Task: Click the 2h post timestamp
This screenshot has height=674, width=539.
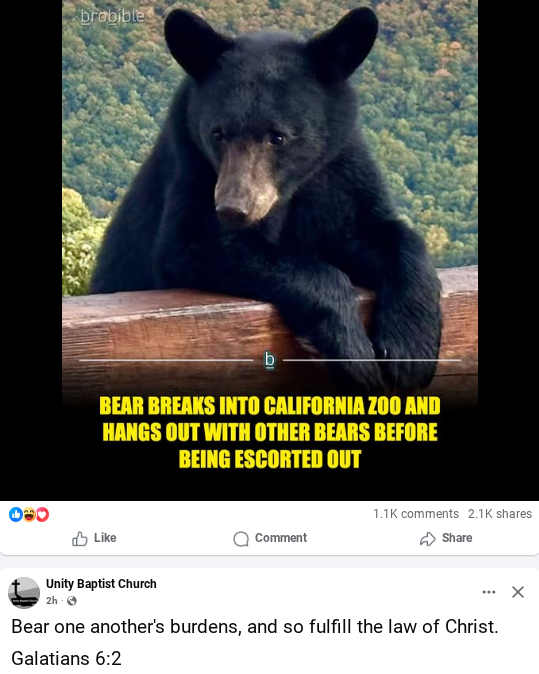Action: point(52,600)
